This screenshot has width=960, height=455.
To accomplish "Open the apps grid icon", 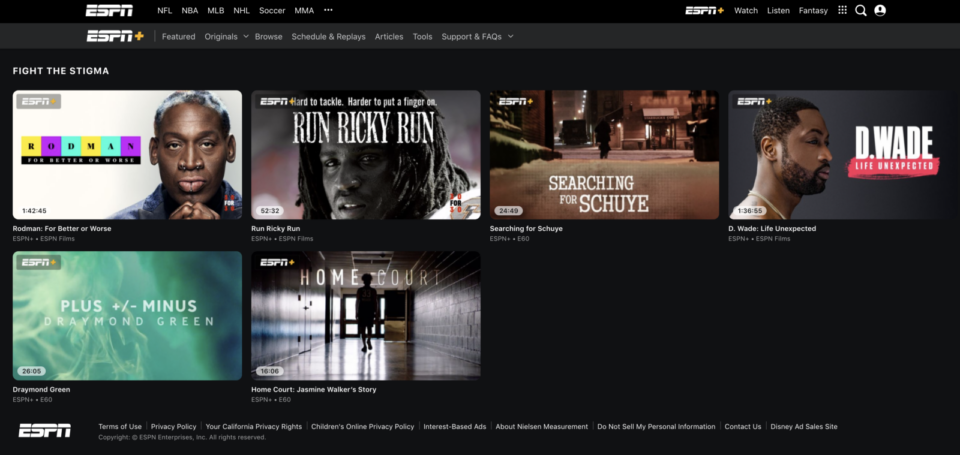I will coord(842,10).
